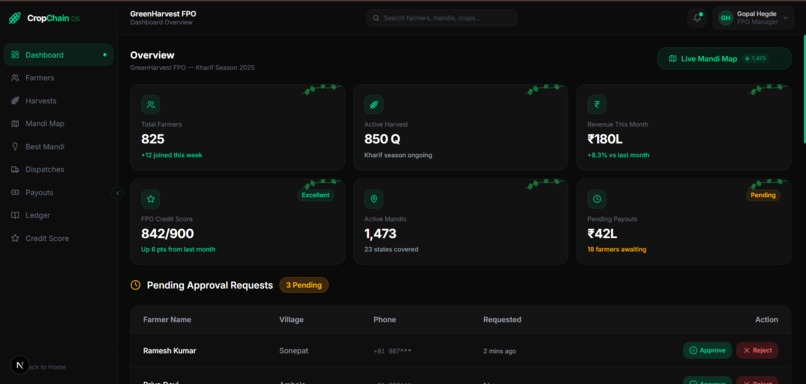Navigate to Mandi Map
Image resolution: width=806 pixels, height=384 pixels.
(59, 123)
